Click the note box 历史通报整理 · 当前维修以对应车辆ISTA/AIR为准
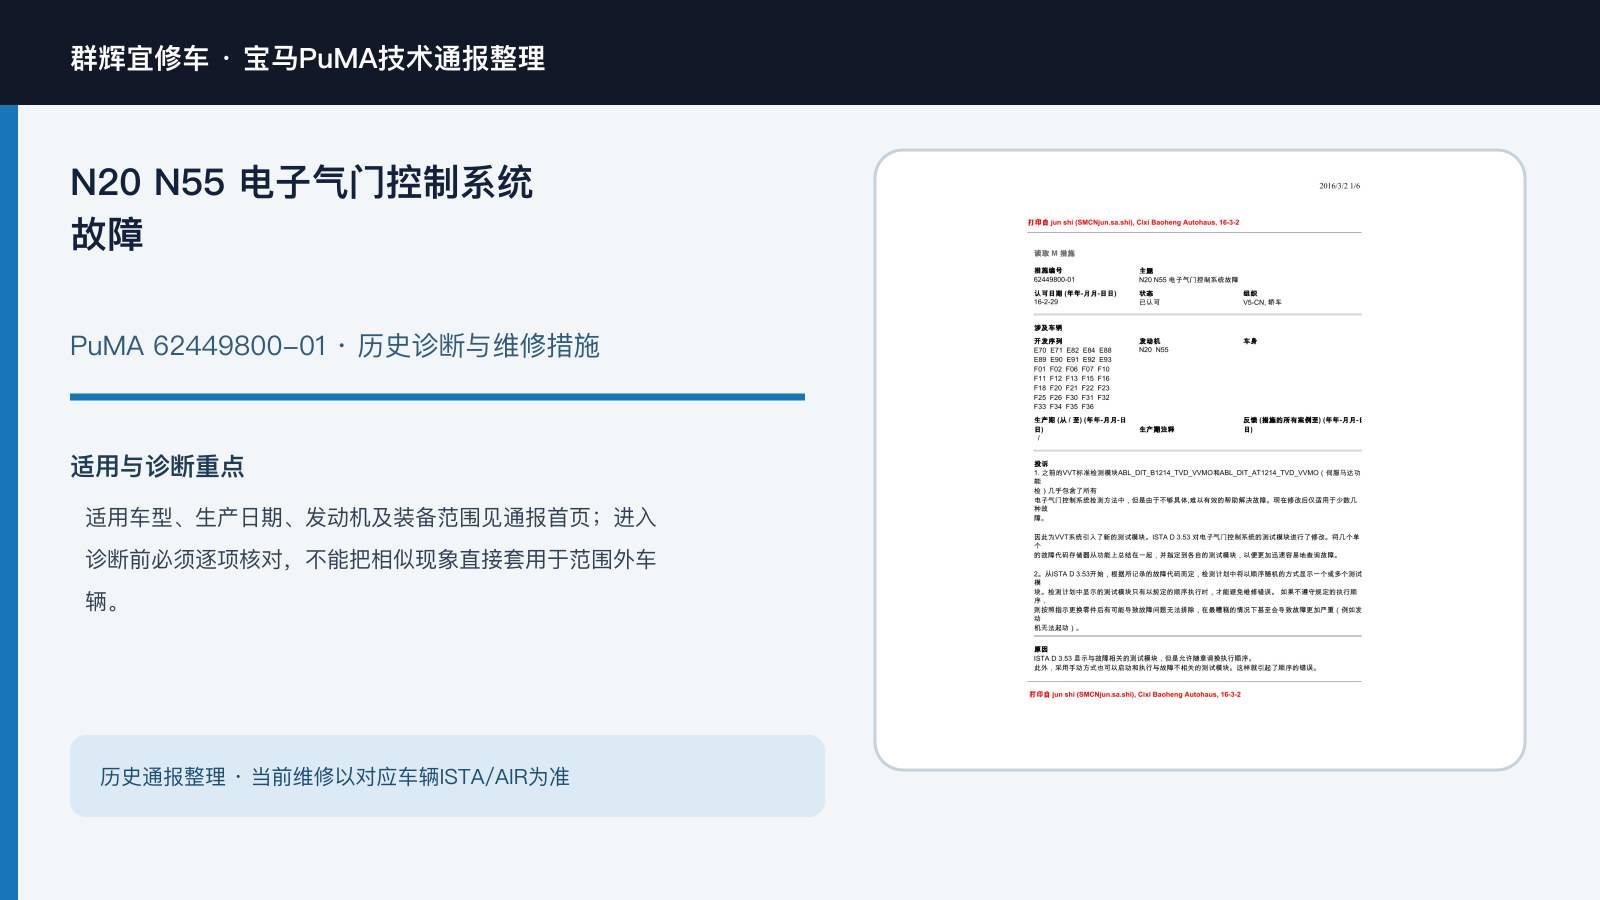 pos(447,776)
